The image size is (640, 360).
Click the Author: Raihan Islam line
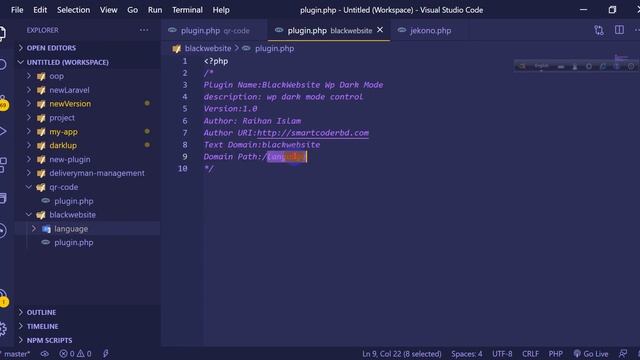point(252,121)
